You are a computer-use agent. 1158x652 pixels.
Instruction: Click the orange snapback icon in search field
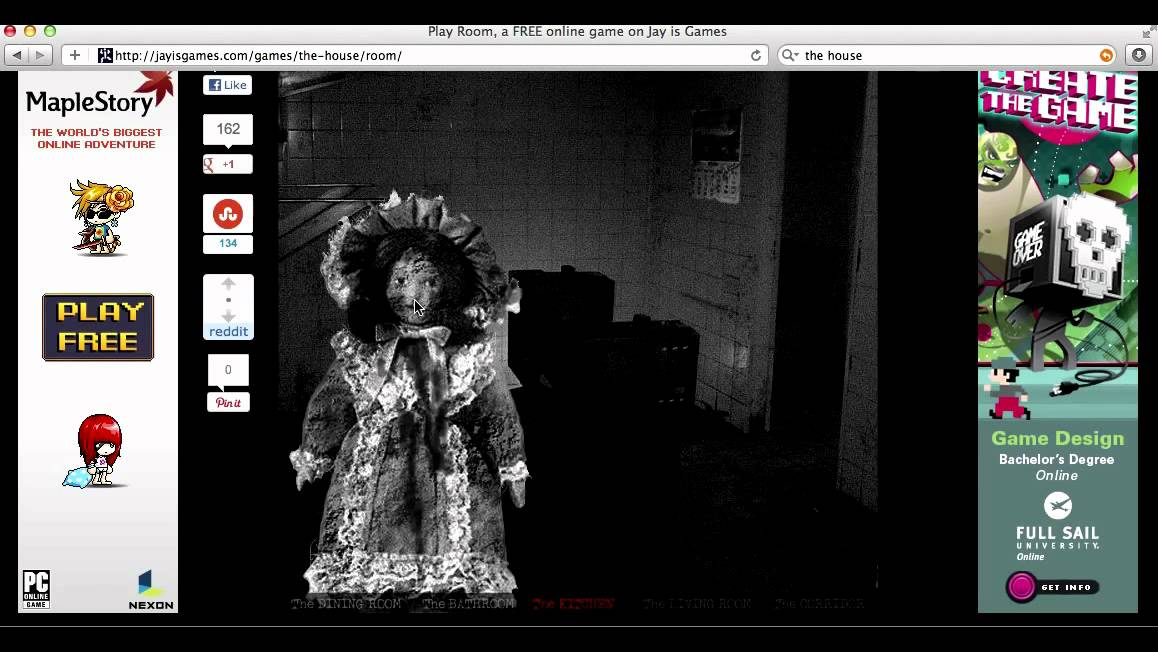click(1106, 55)
